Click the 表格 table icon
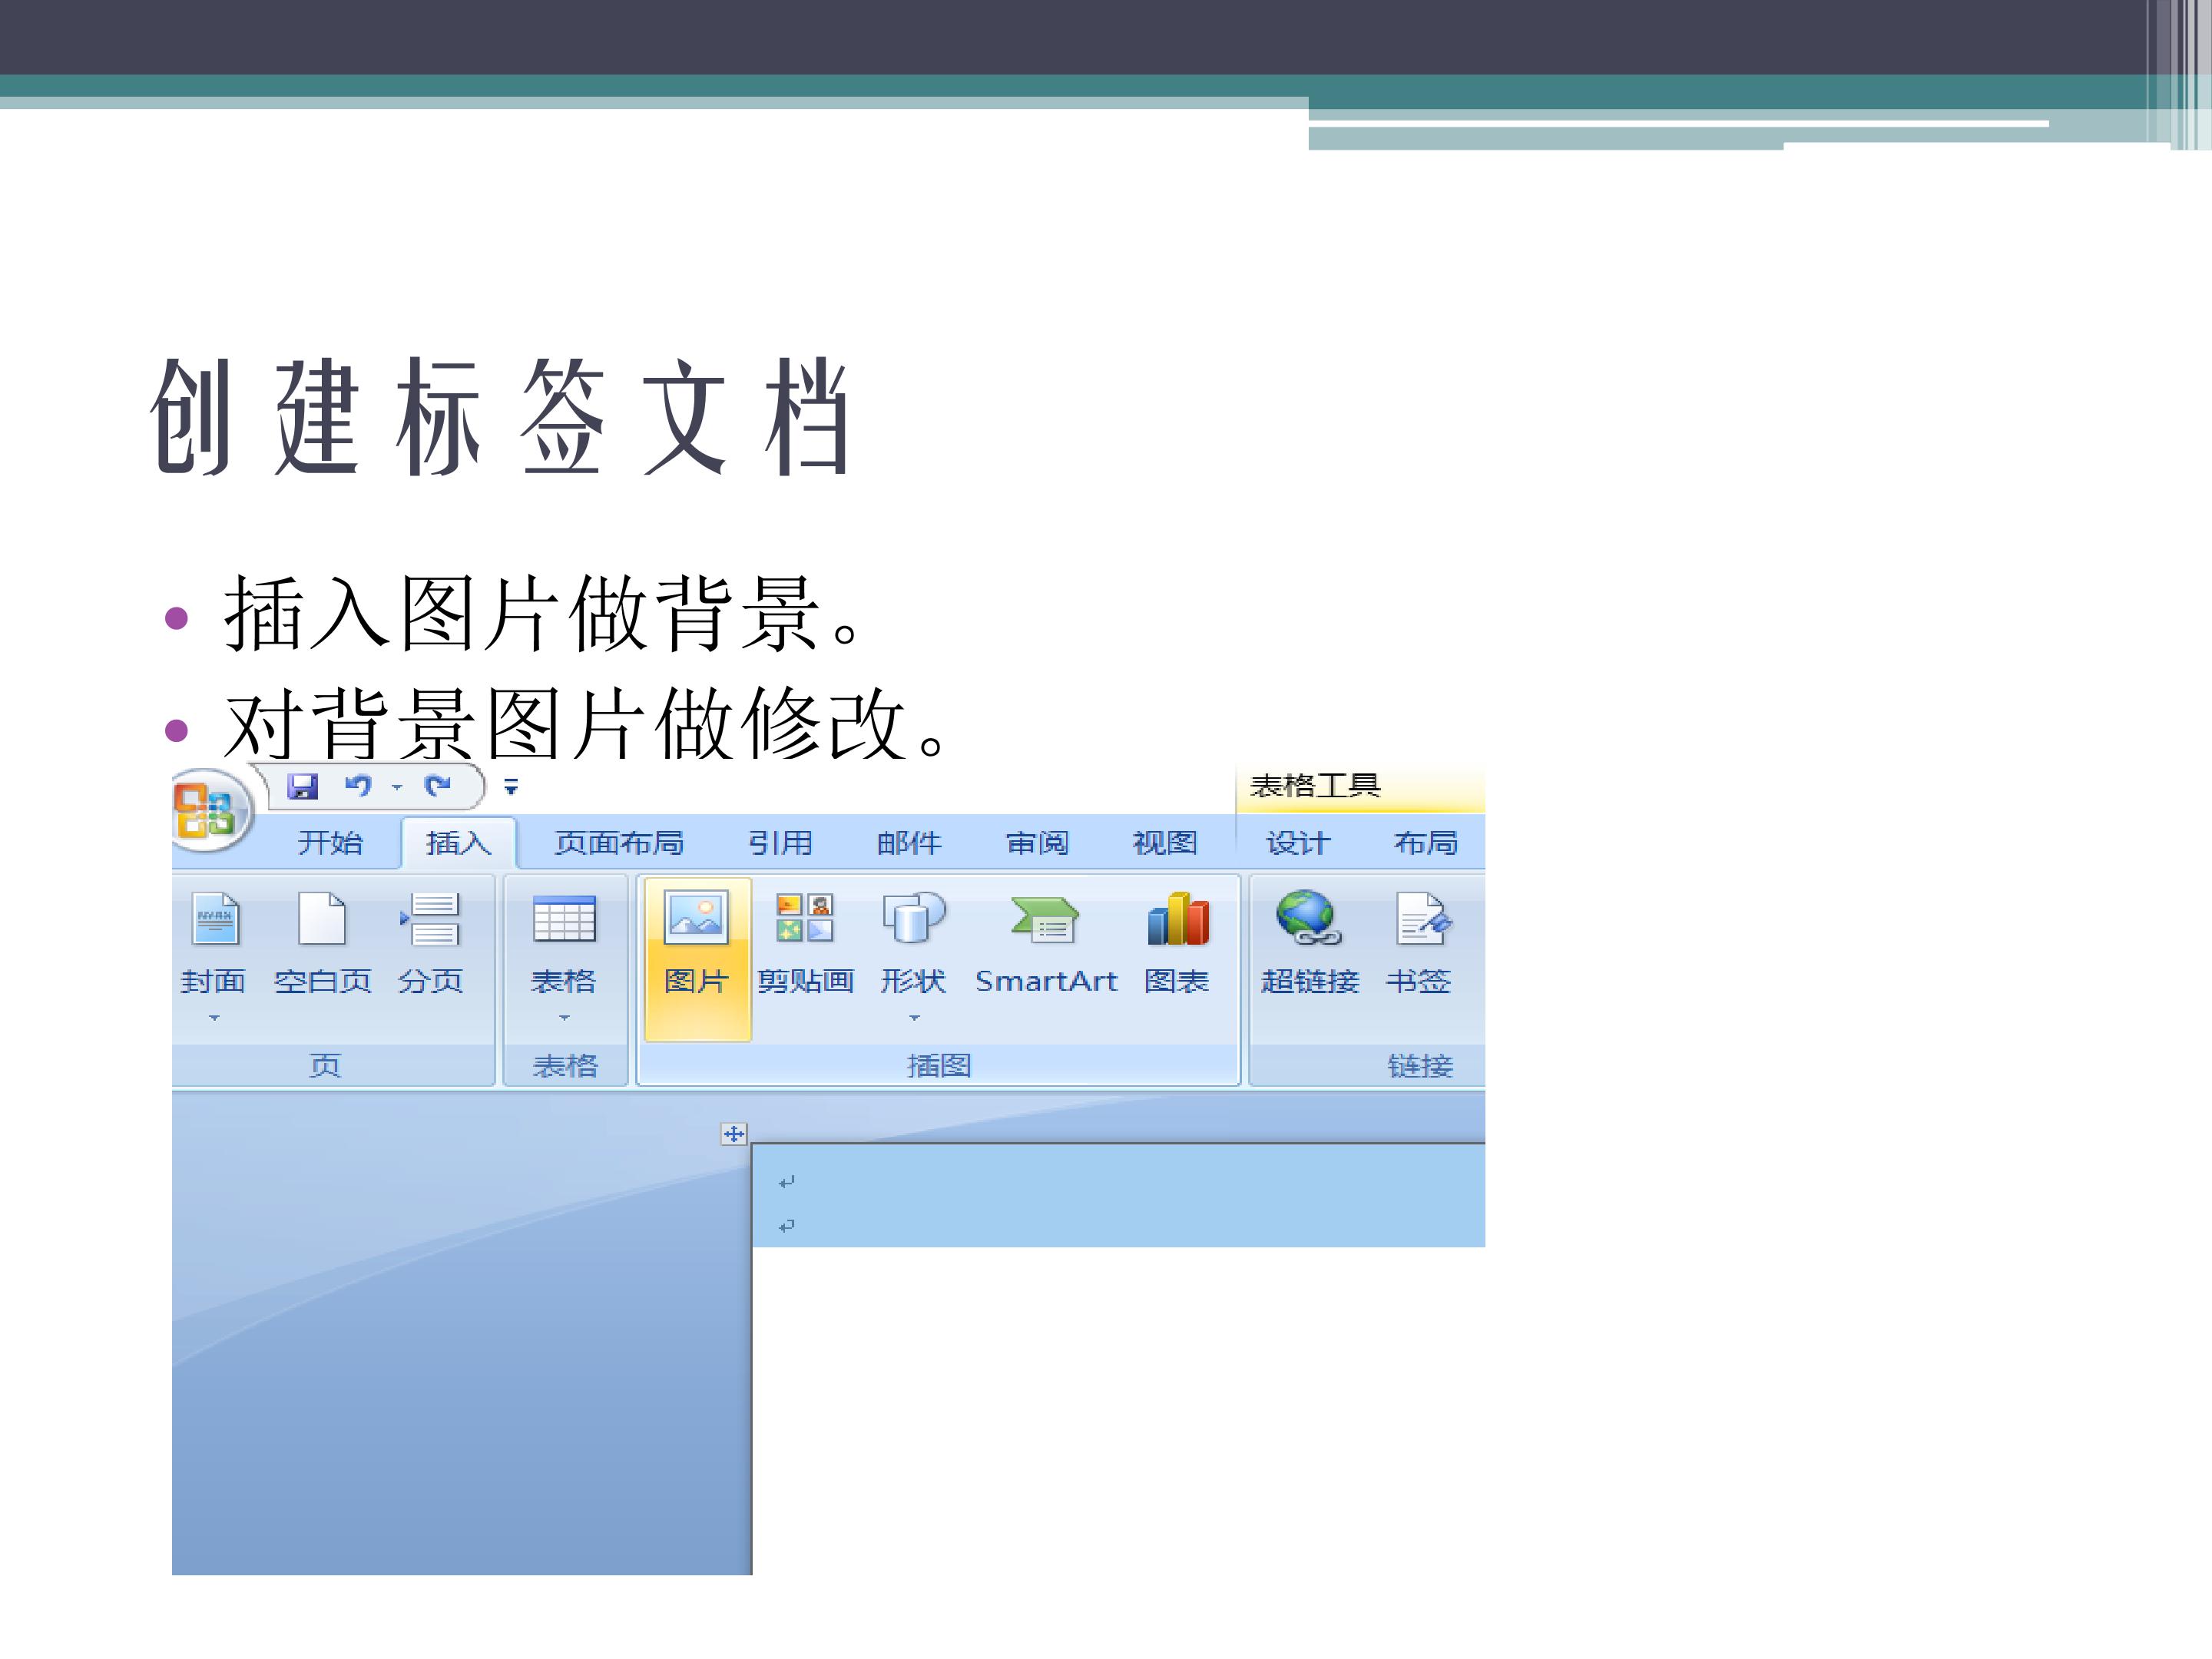 (x=564, y=919)
